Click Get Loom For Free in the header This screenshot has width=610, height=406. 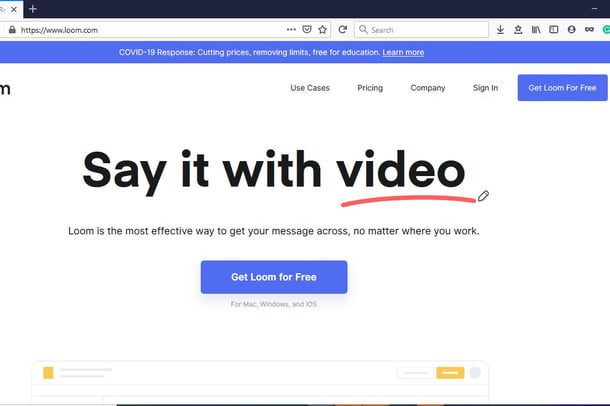(x=562, y=88)
